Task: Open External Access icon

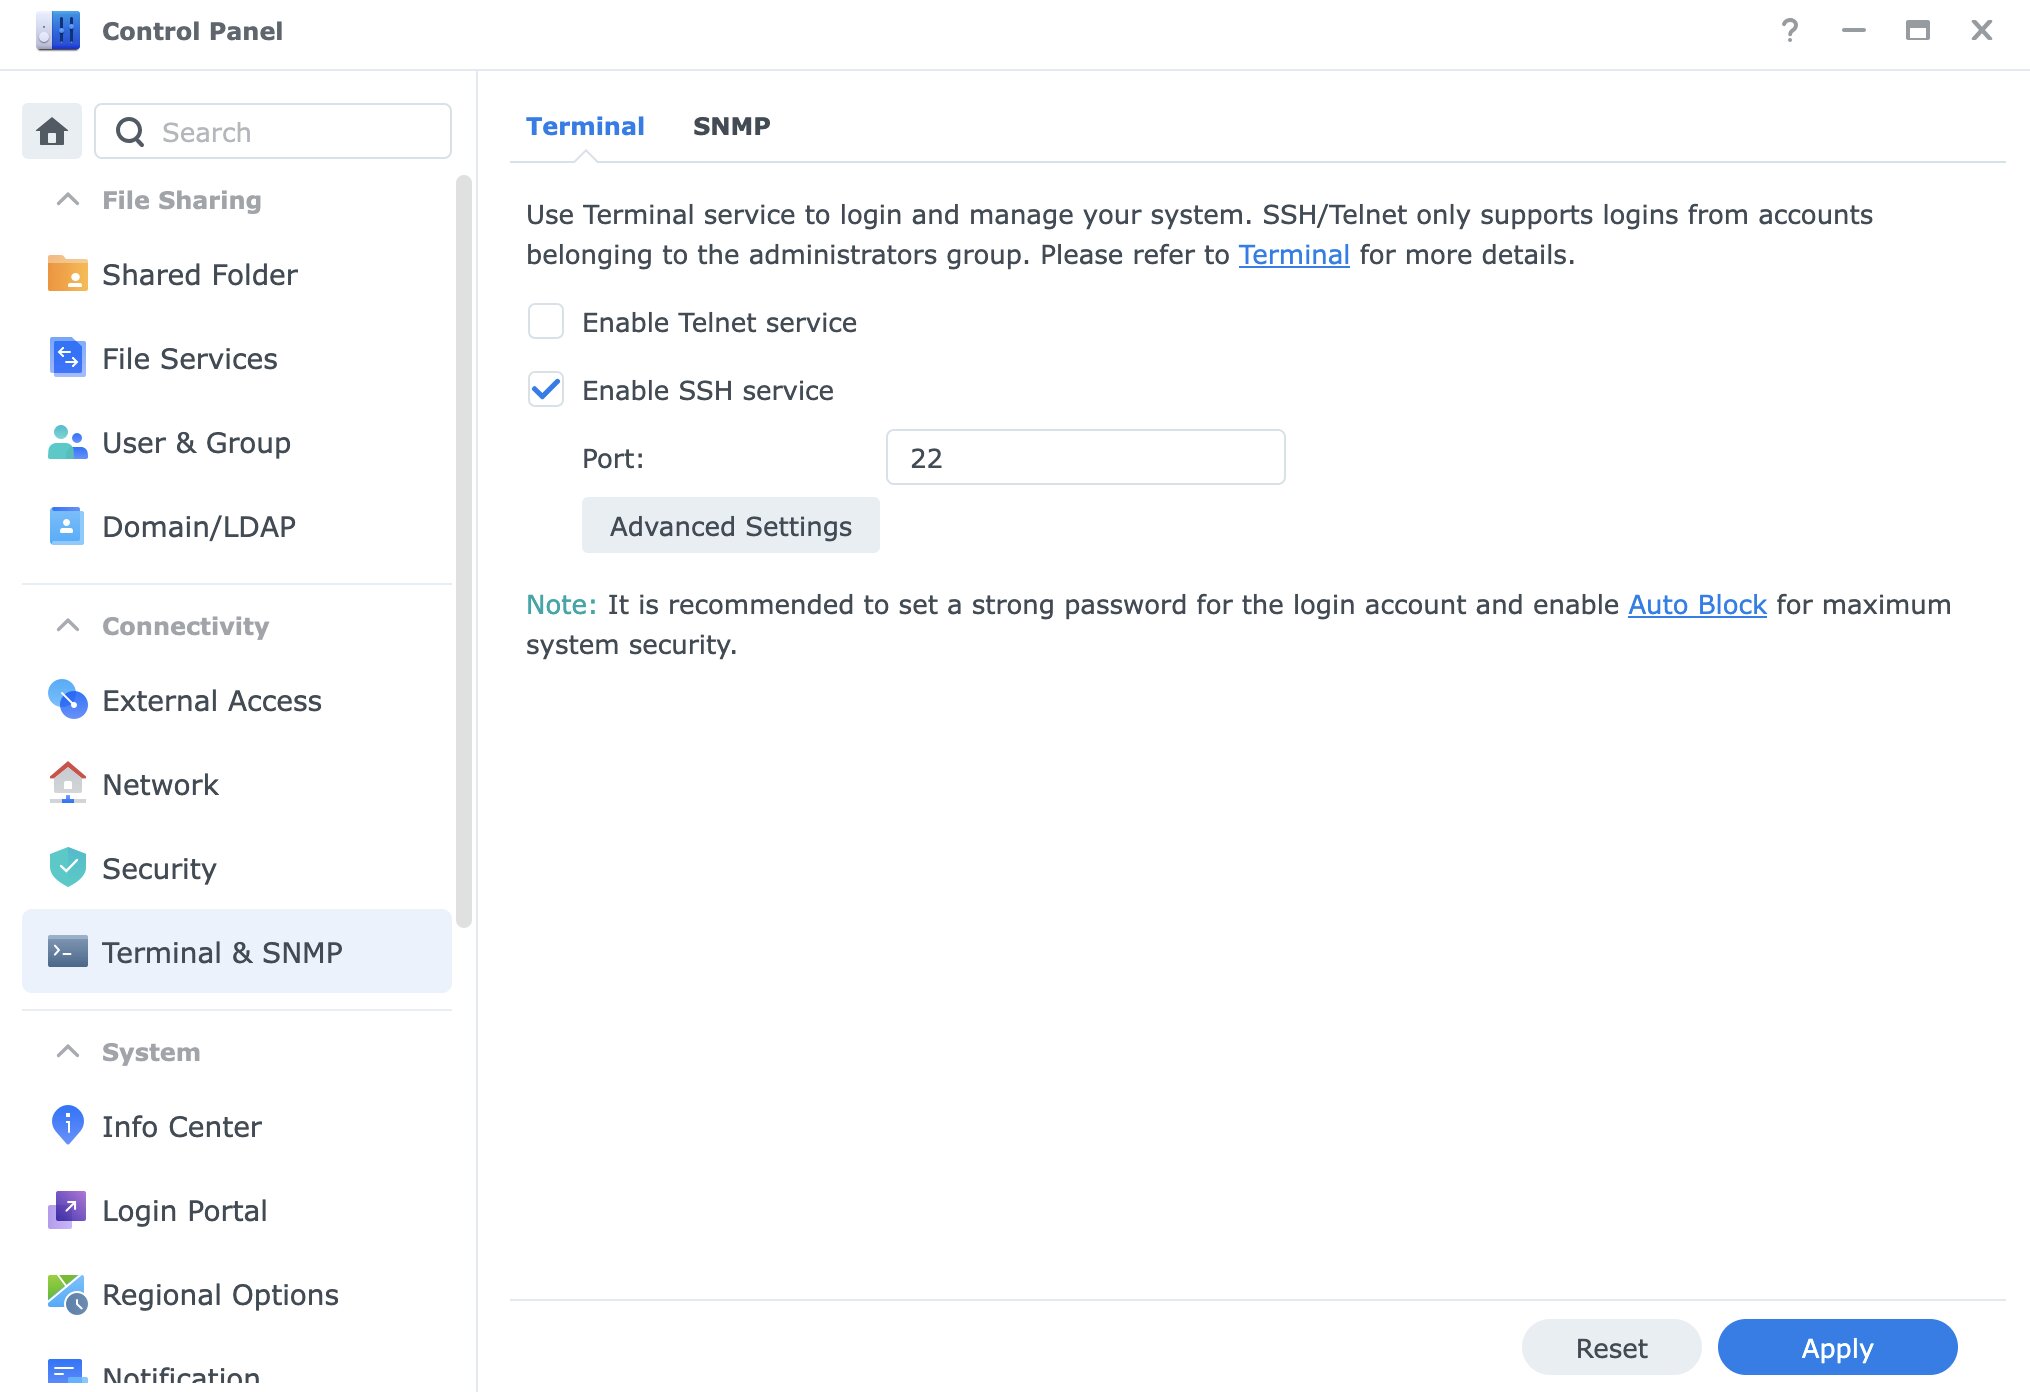Action: click(x=67, y=700)
